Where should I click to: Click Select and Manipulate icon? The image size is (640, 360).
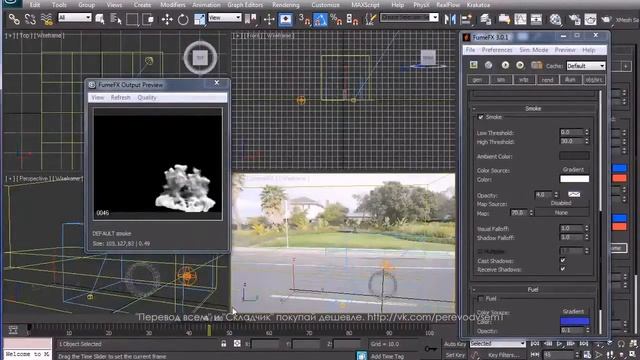click(x=269, y=19)
